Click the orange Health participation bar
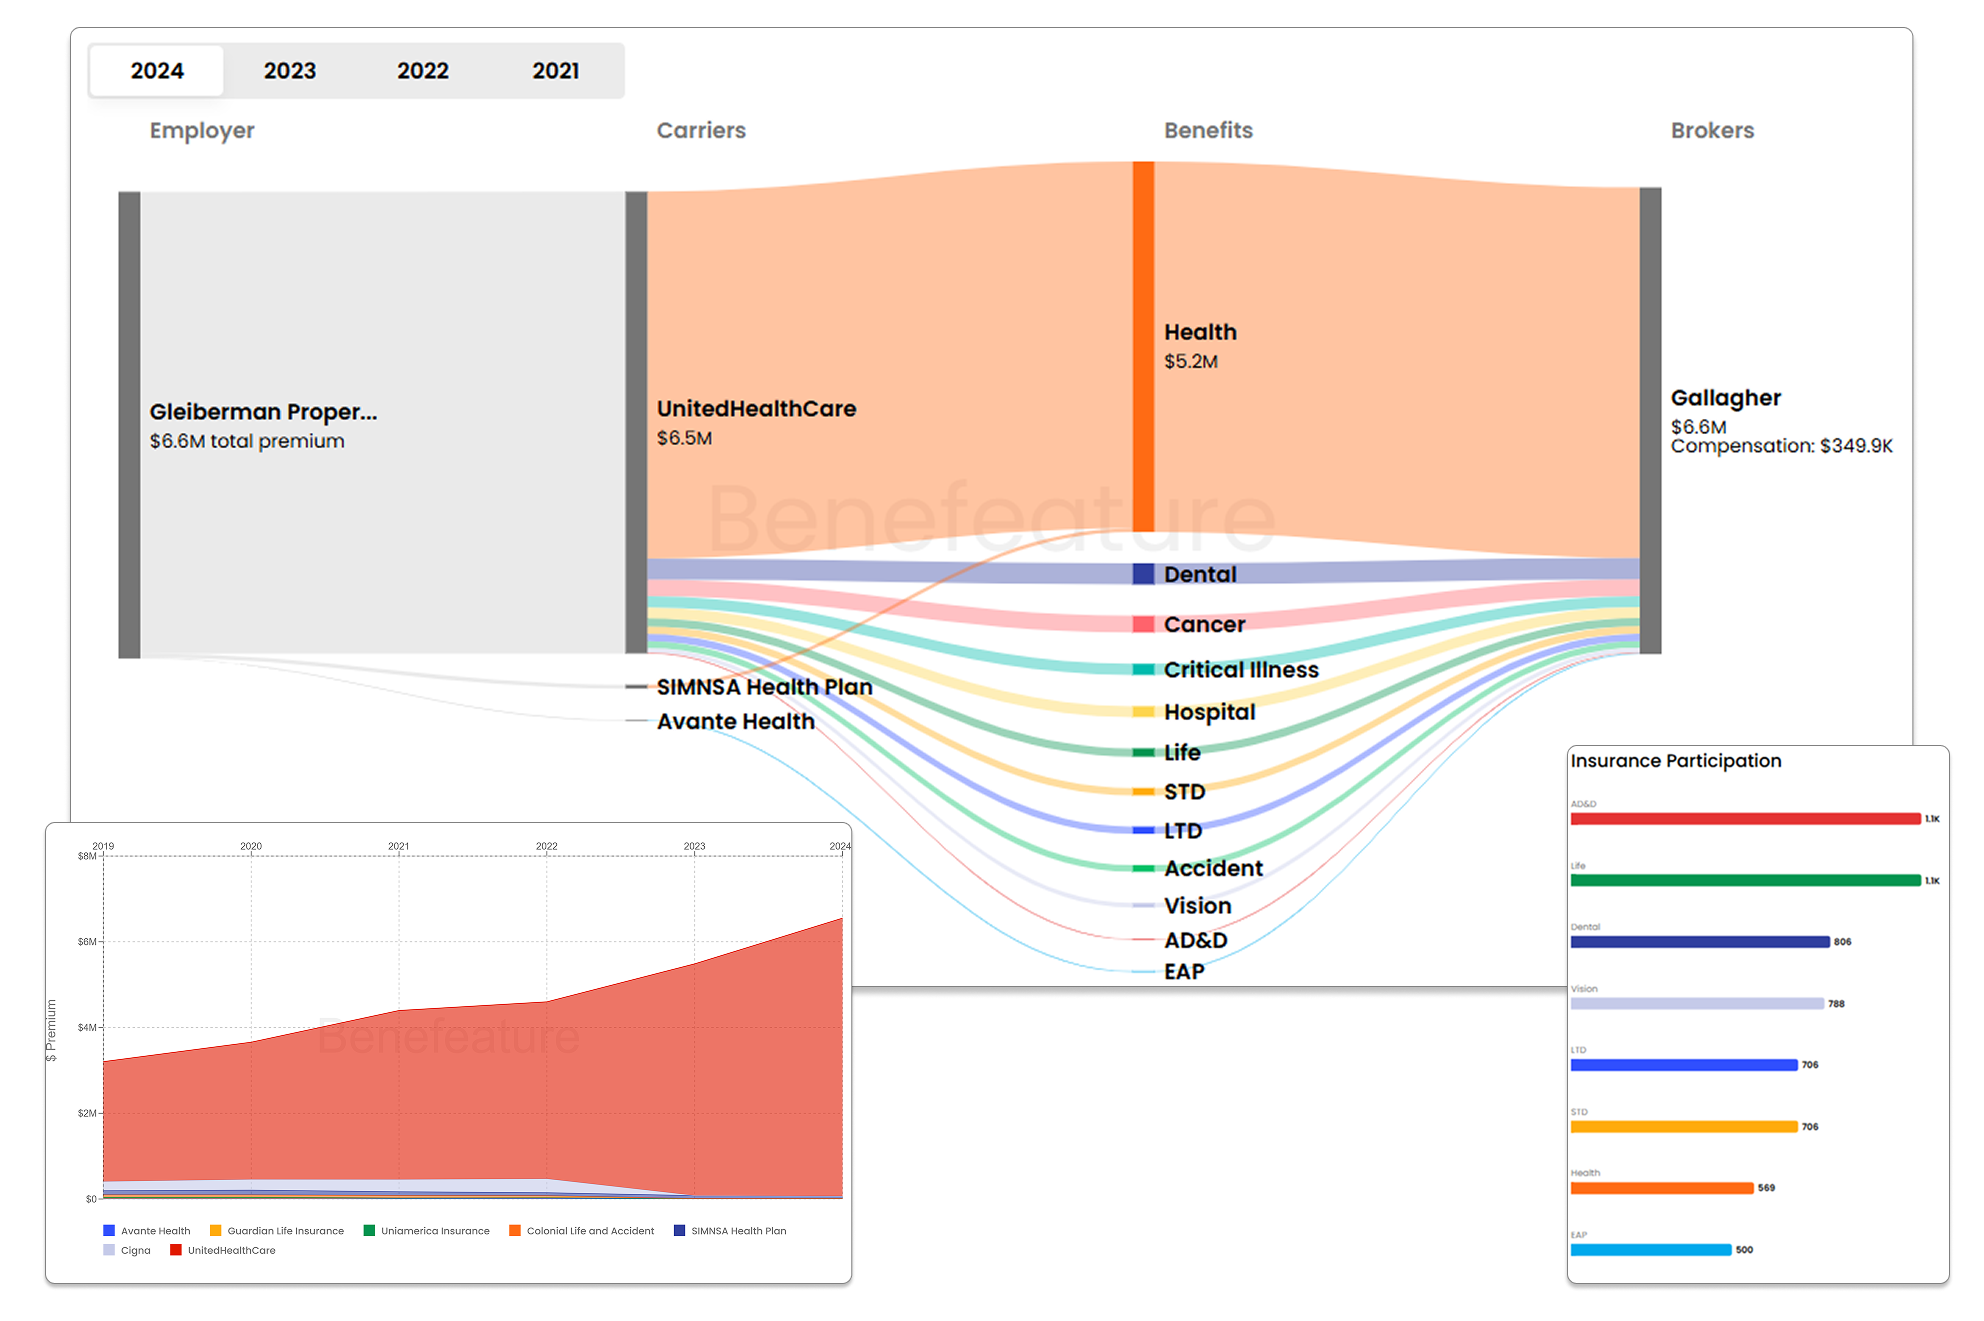This screenshot has height=1321, width=1984. tap(1661, 1188)
